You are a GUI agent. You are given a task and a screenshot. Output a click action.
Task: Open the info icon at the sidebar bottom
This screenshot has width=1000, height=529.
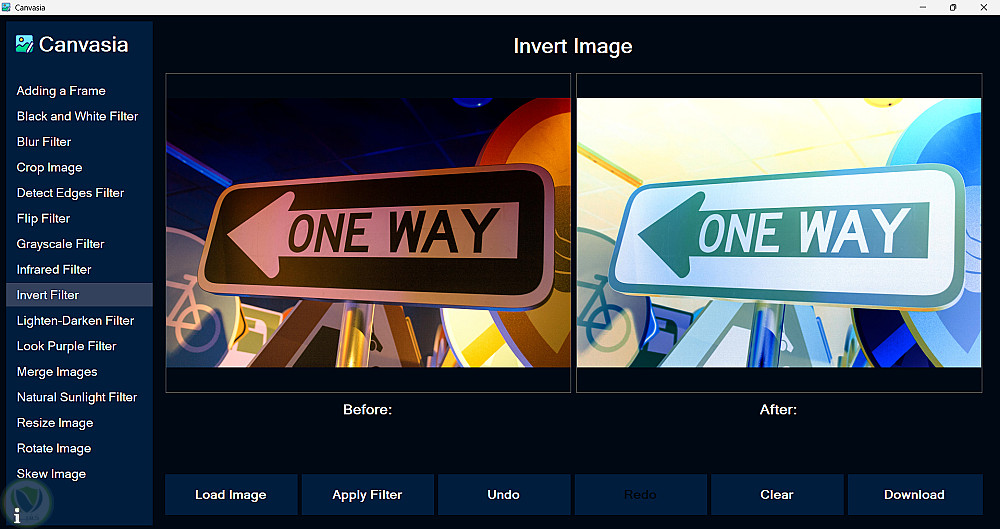17,516
